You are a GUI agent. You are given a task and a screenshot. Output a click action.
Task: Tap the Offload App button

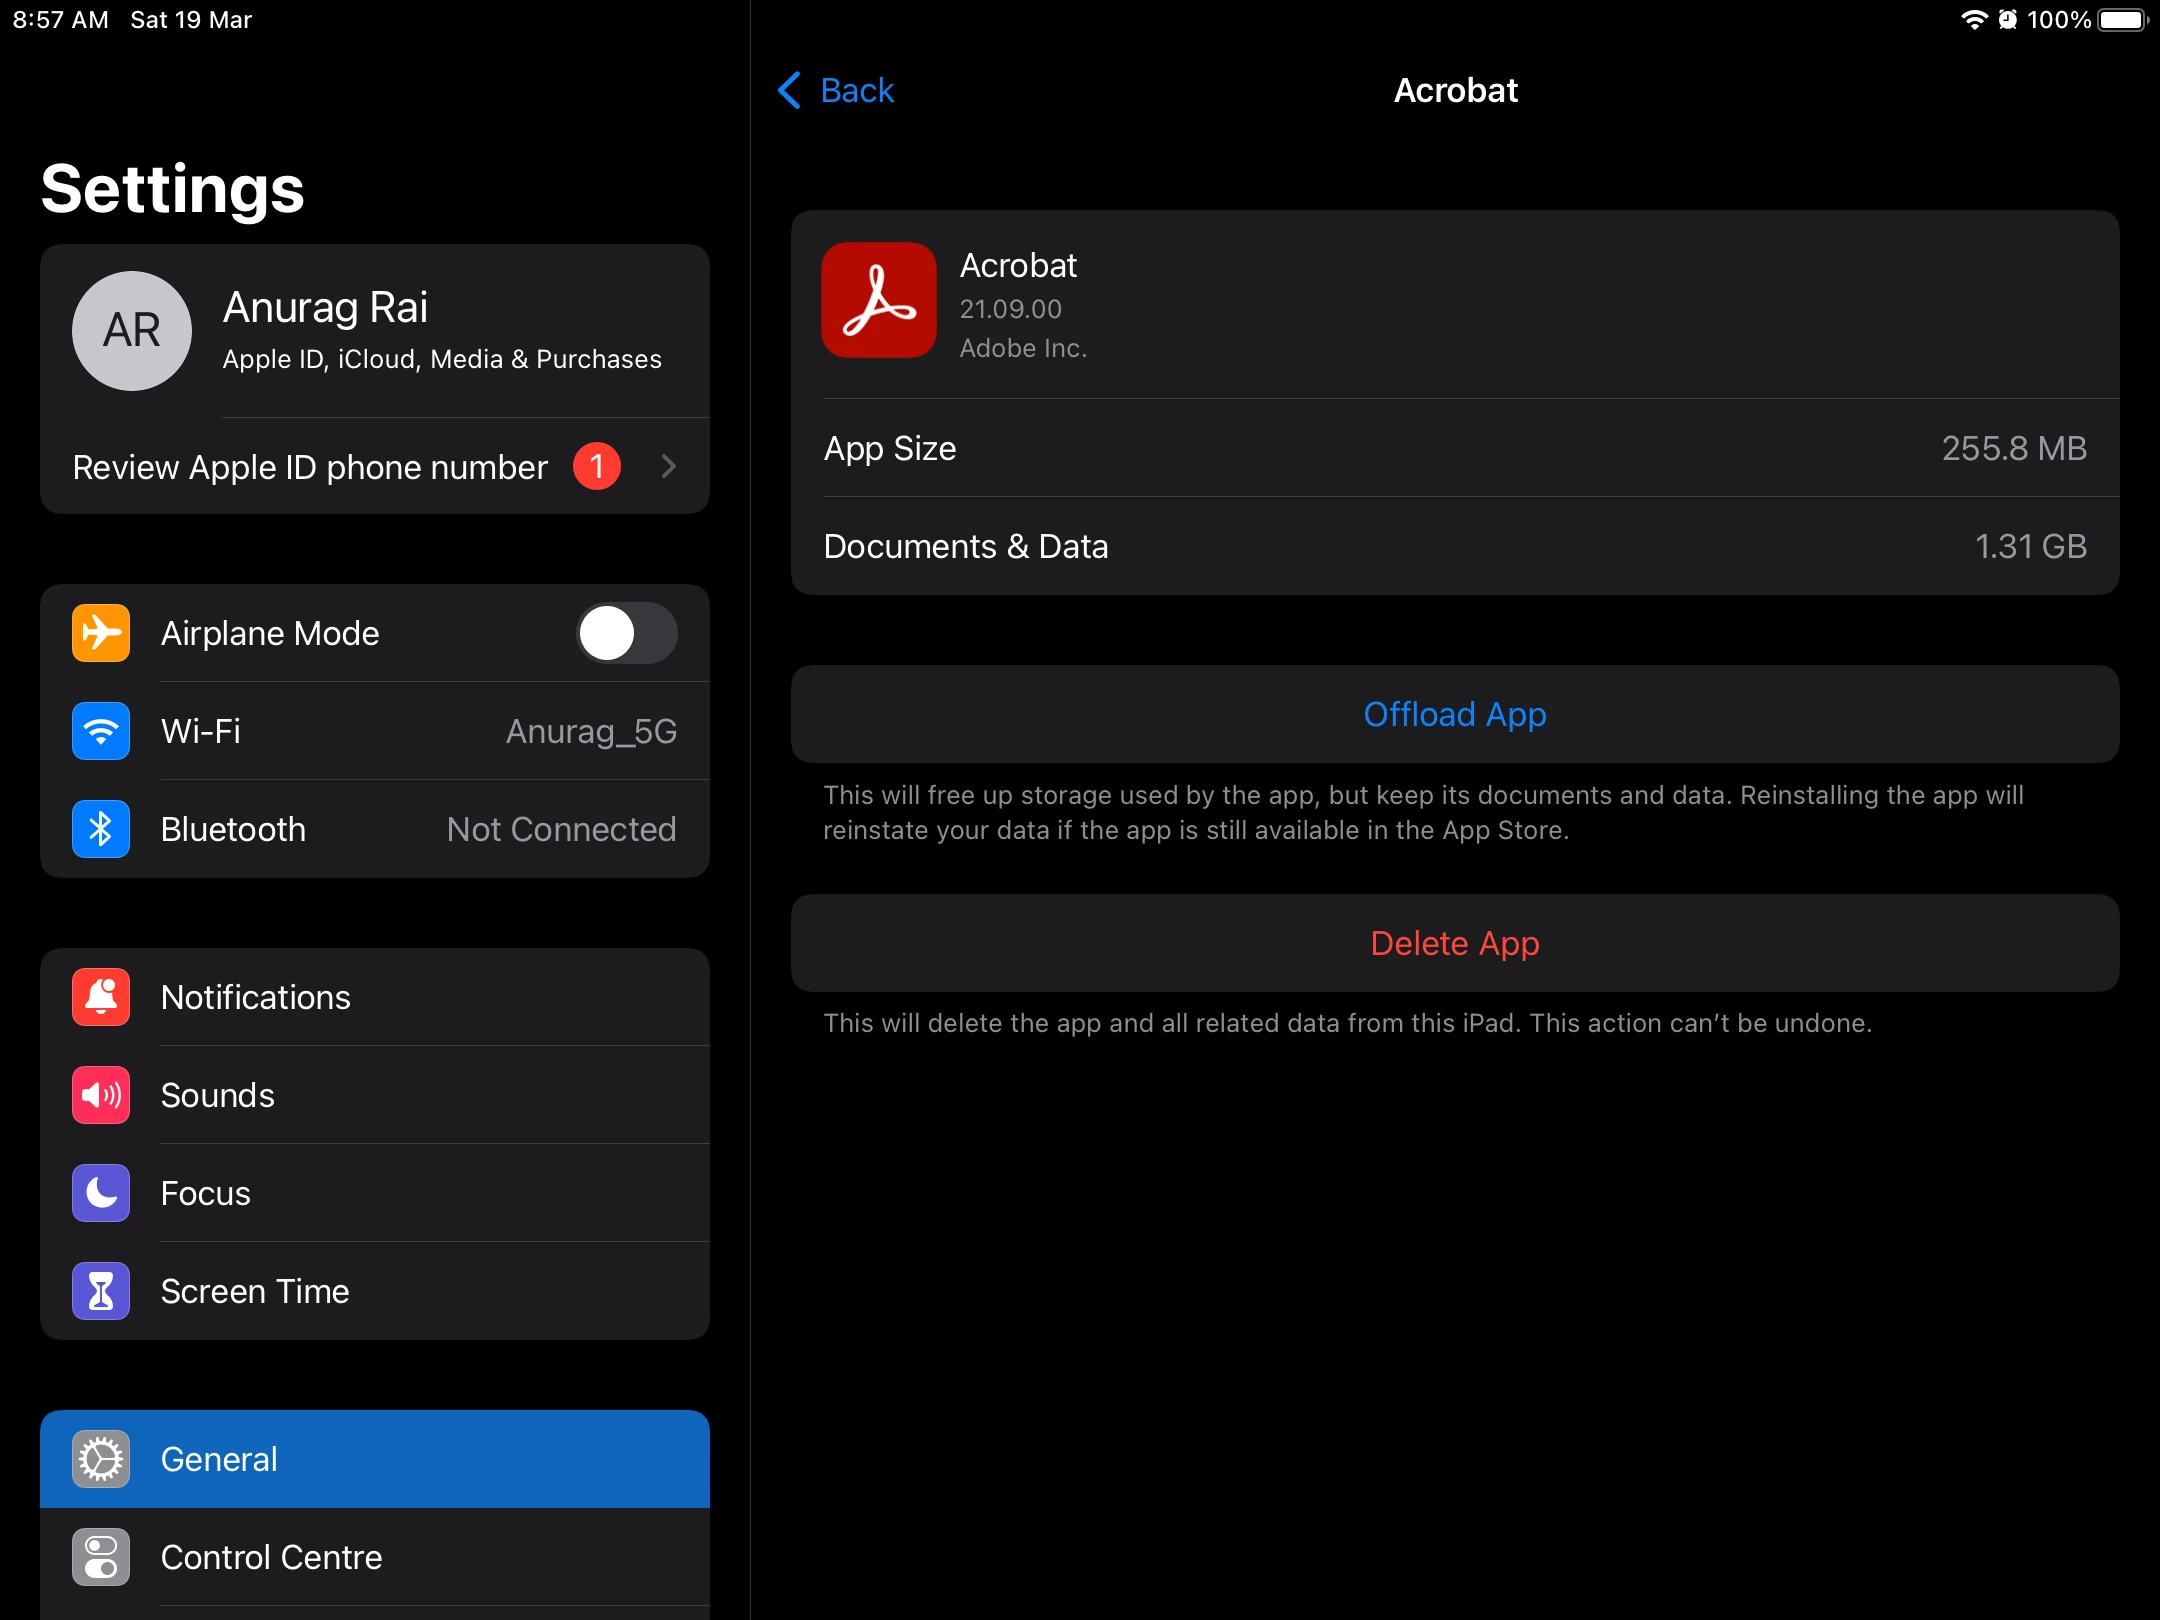click(x=1455, y=714)
